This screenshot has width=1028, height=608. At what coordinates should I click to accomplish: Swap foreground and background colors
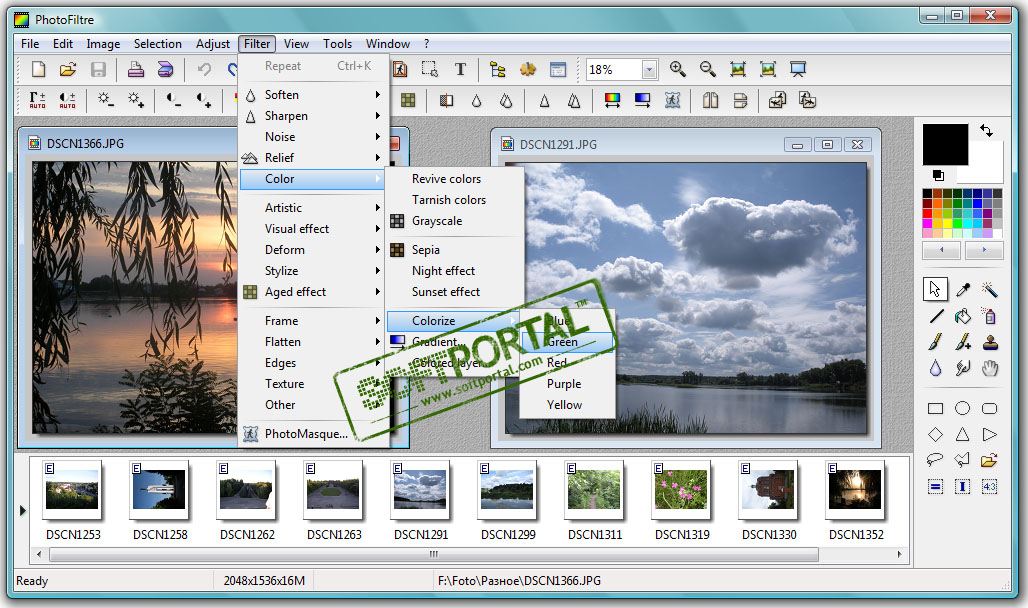tap(987, 130)
